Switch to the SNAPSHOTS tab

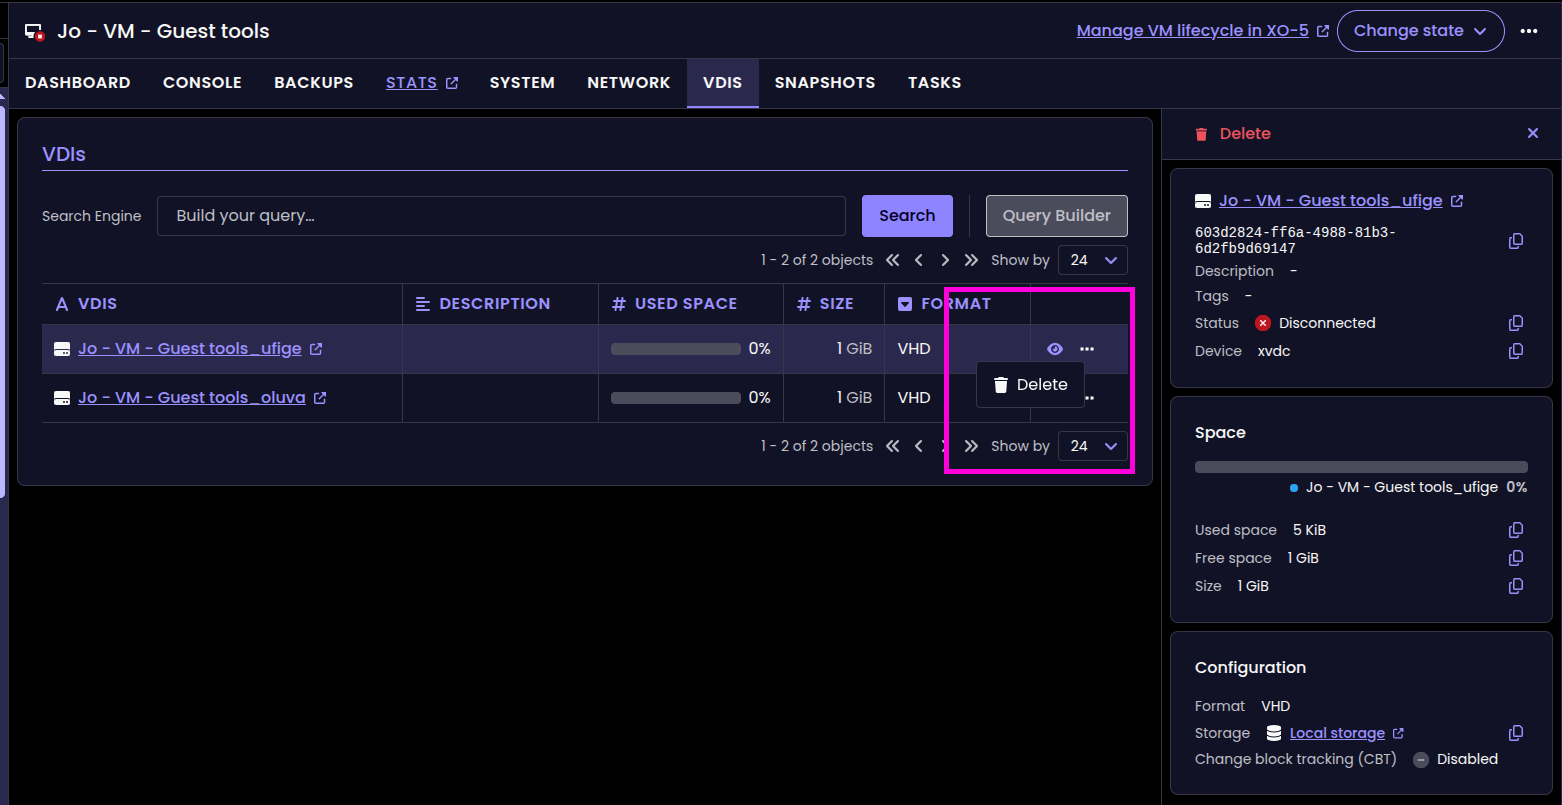coord(824,83)
